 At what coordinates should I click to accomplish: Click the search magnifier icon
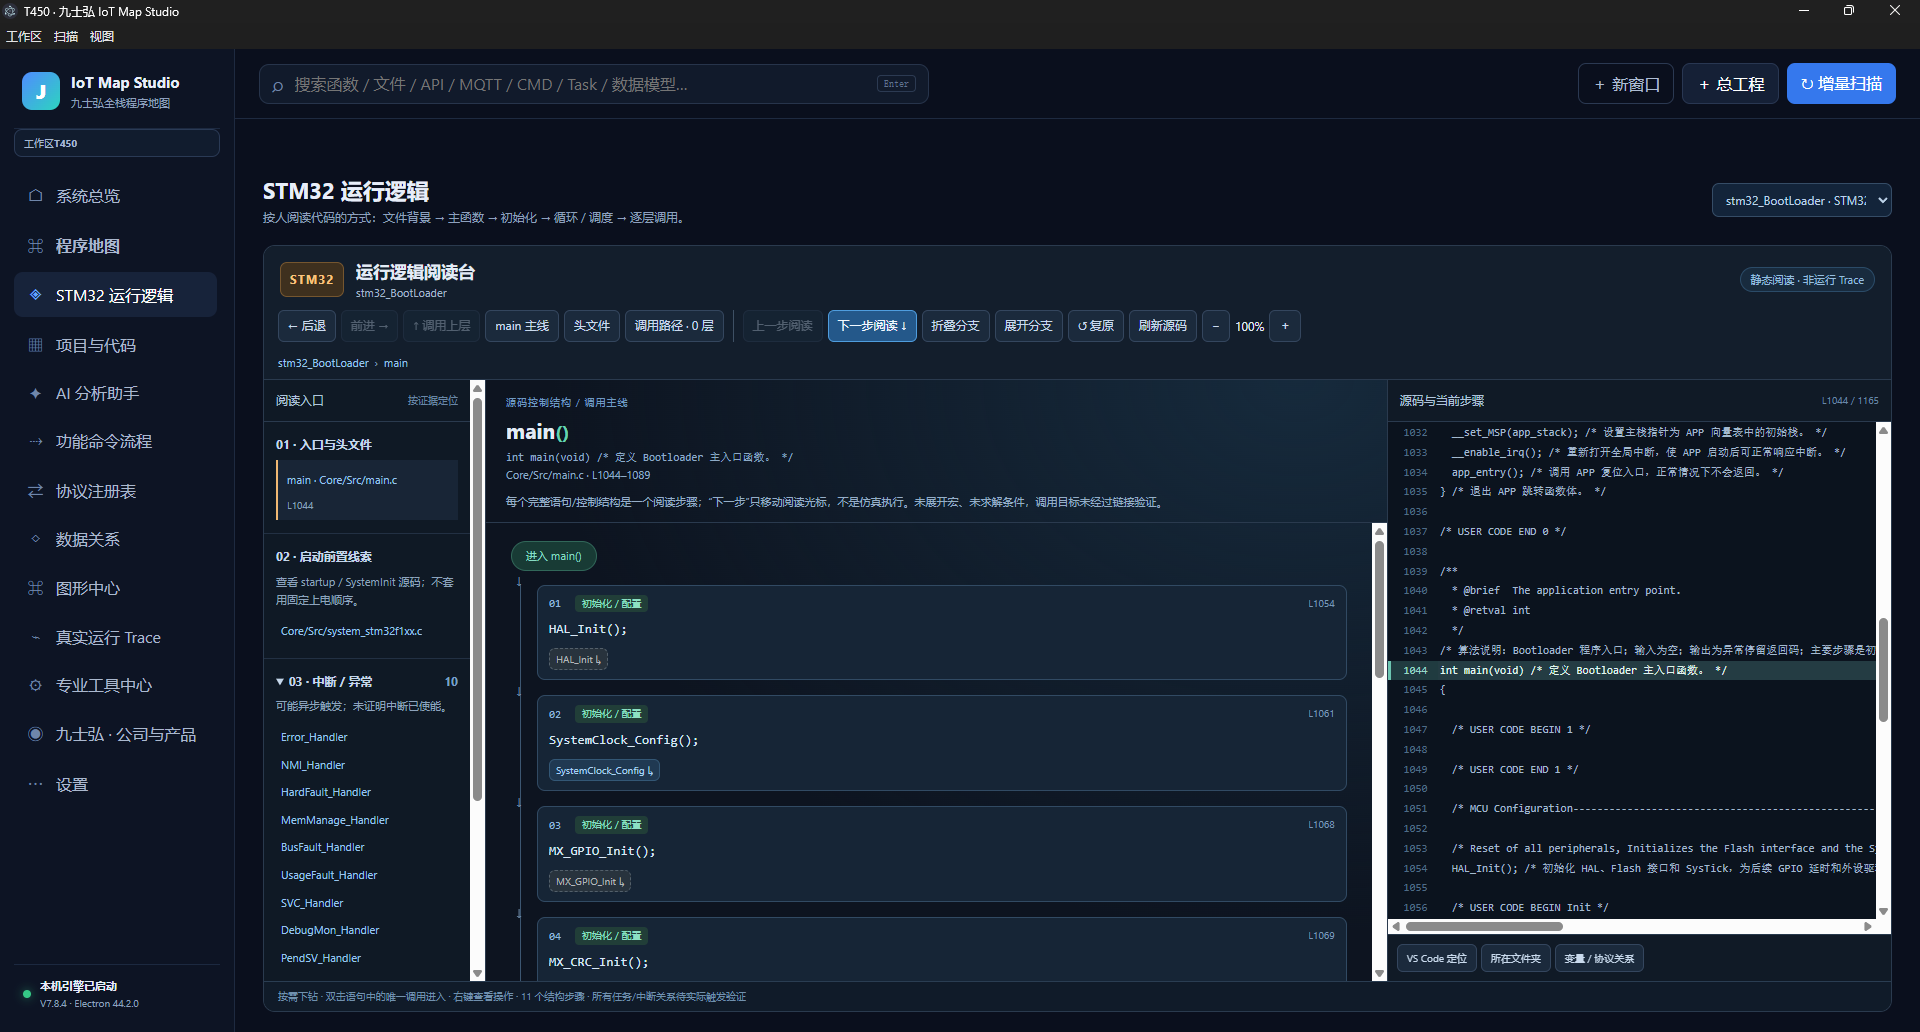point(277,86)
